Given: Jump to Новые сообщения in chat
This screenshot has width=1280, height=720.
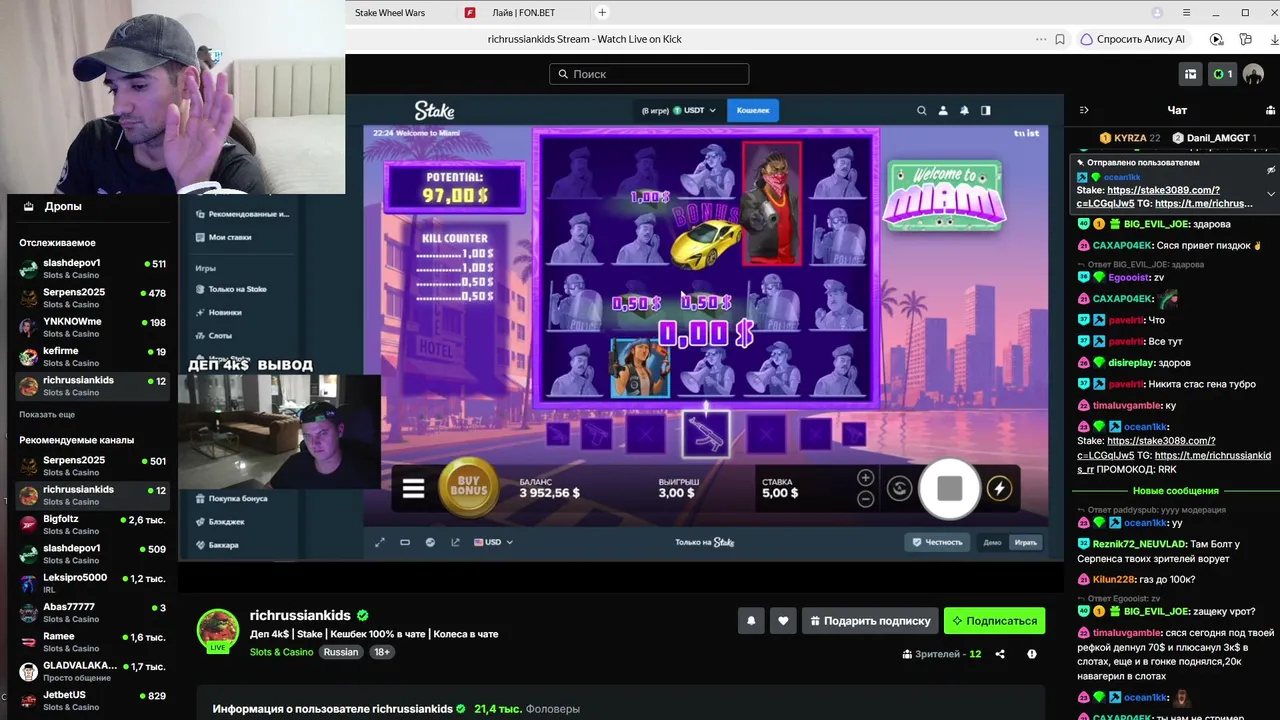Looking at the screenshot, I should tap(1175, 491).
